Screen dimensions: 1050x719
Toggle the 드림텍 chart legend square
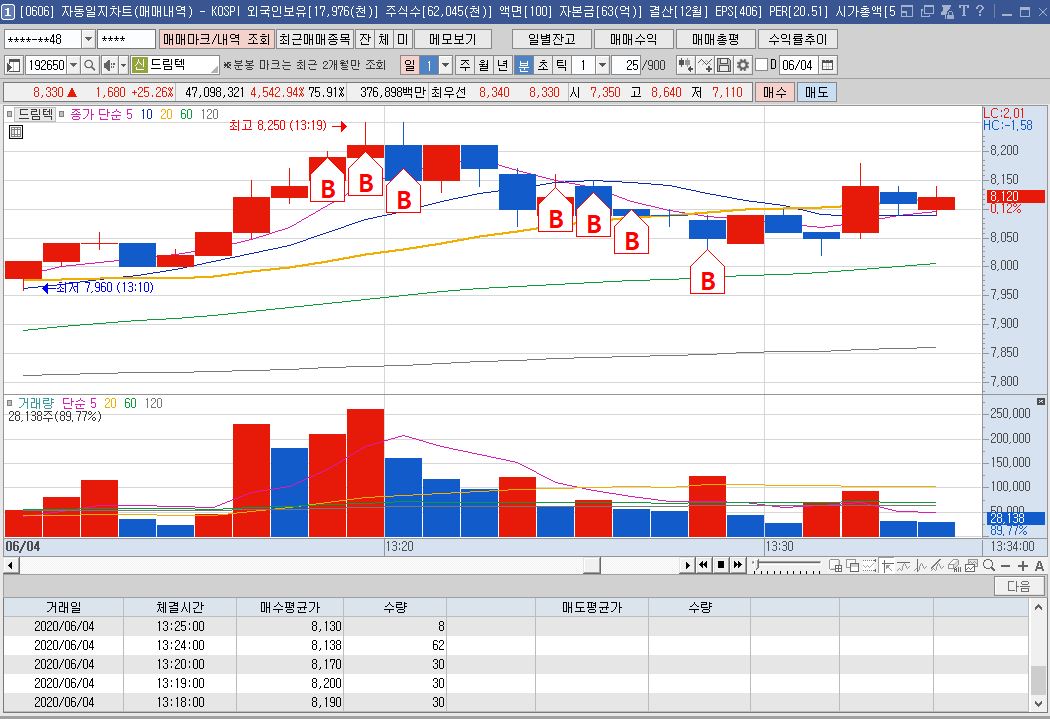tap(9, 114)
